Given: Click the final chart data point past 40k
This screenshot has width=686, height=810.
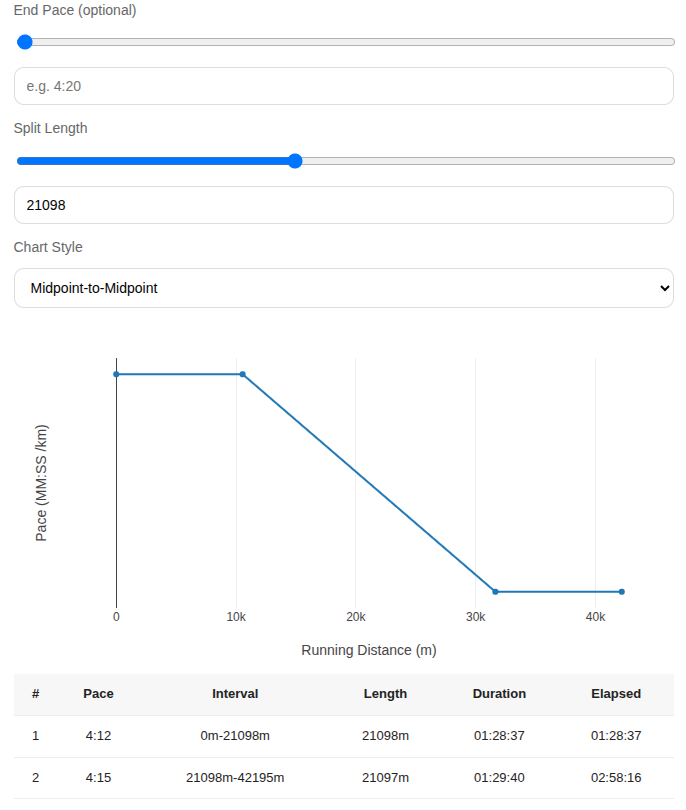Looking at the screenshot, I should pos(621,592).
